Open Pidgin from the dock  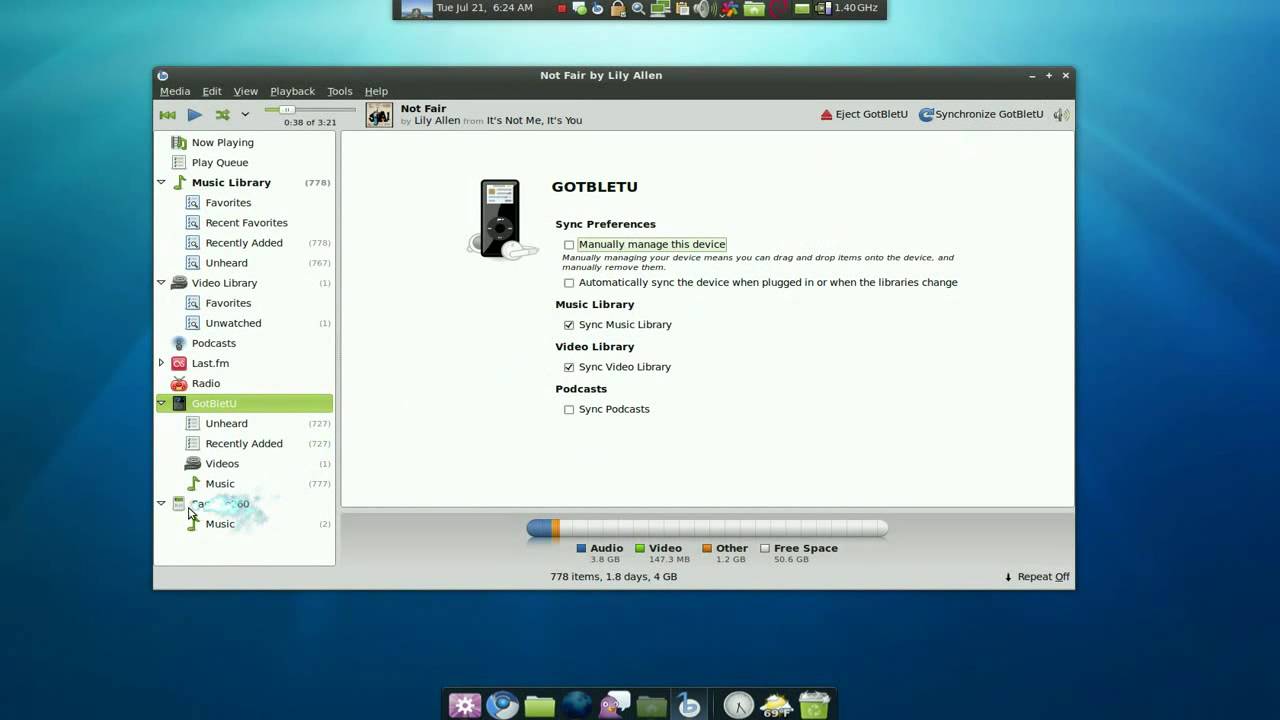[x=614, y=705]
